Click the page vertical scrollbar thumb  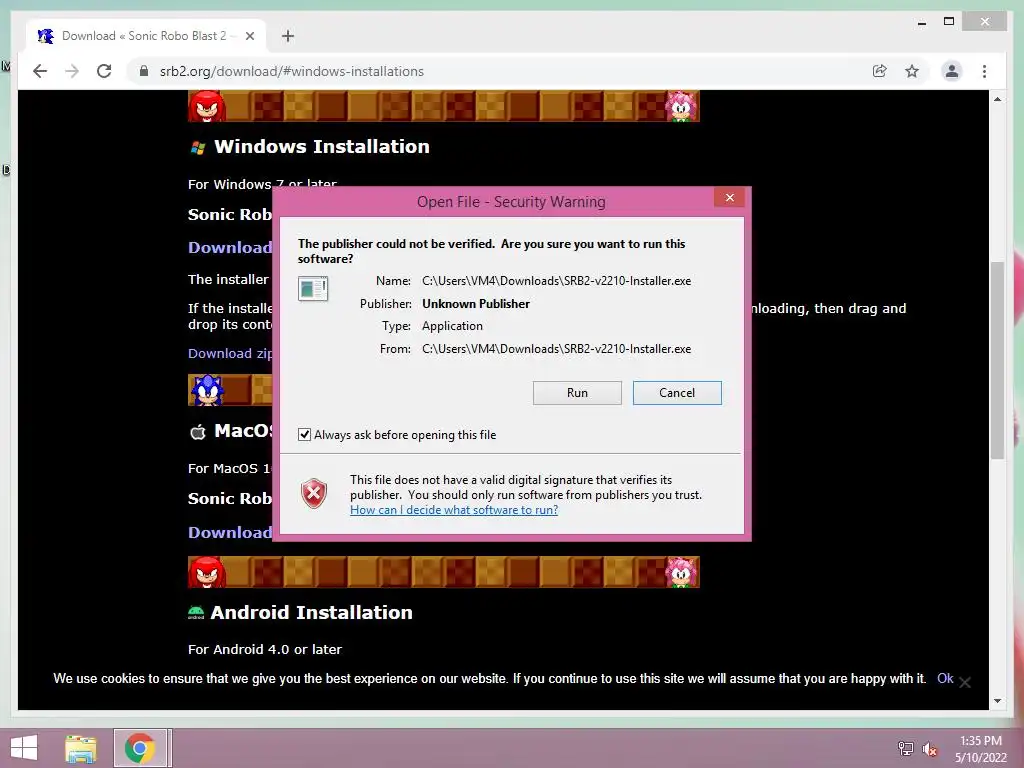[997, 360]
